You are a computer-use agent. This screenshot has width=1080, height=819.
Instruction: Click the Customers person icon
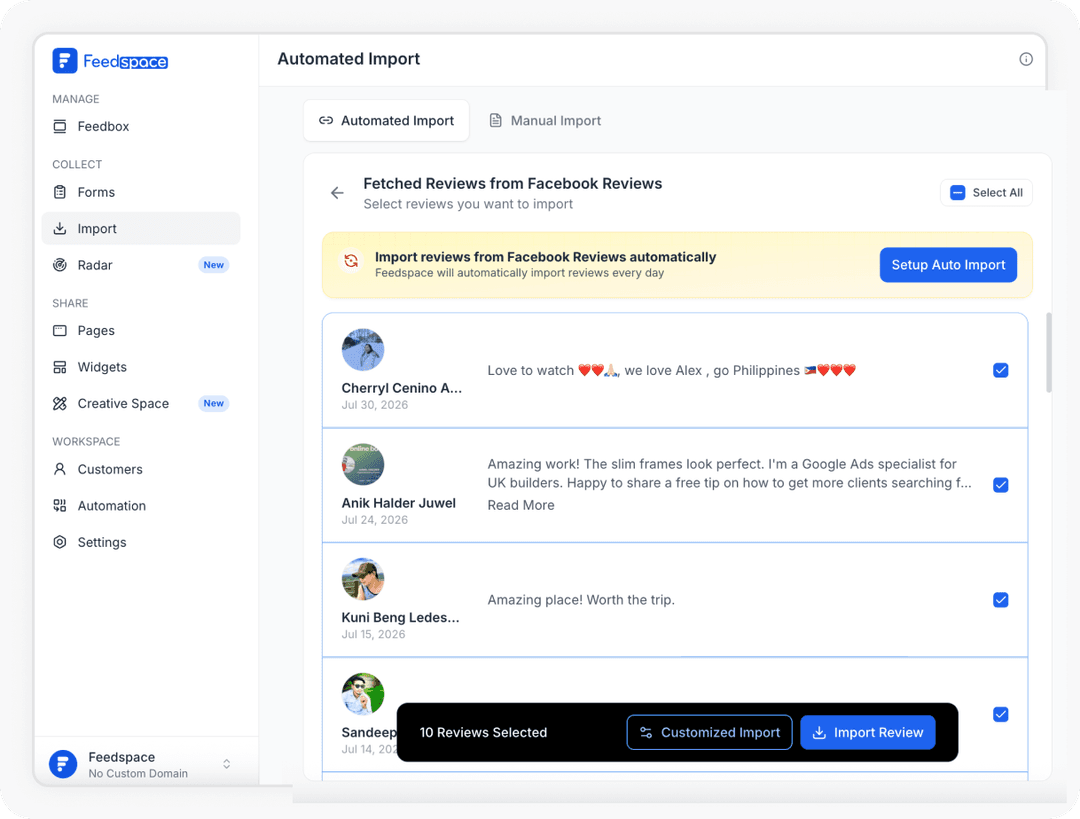coord(60,469)
